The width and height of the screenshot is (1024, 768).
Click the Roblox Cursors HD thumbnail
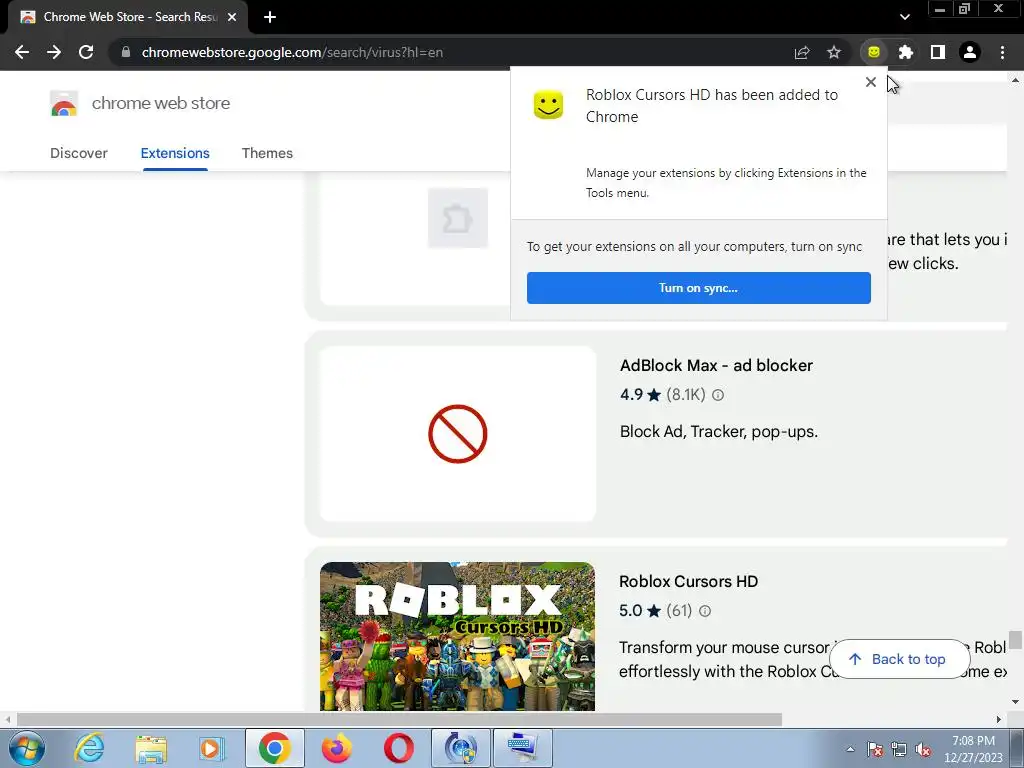pyautogui.click(x=457, y=636)
